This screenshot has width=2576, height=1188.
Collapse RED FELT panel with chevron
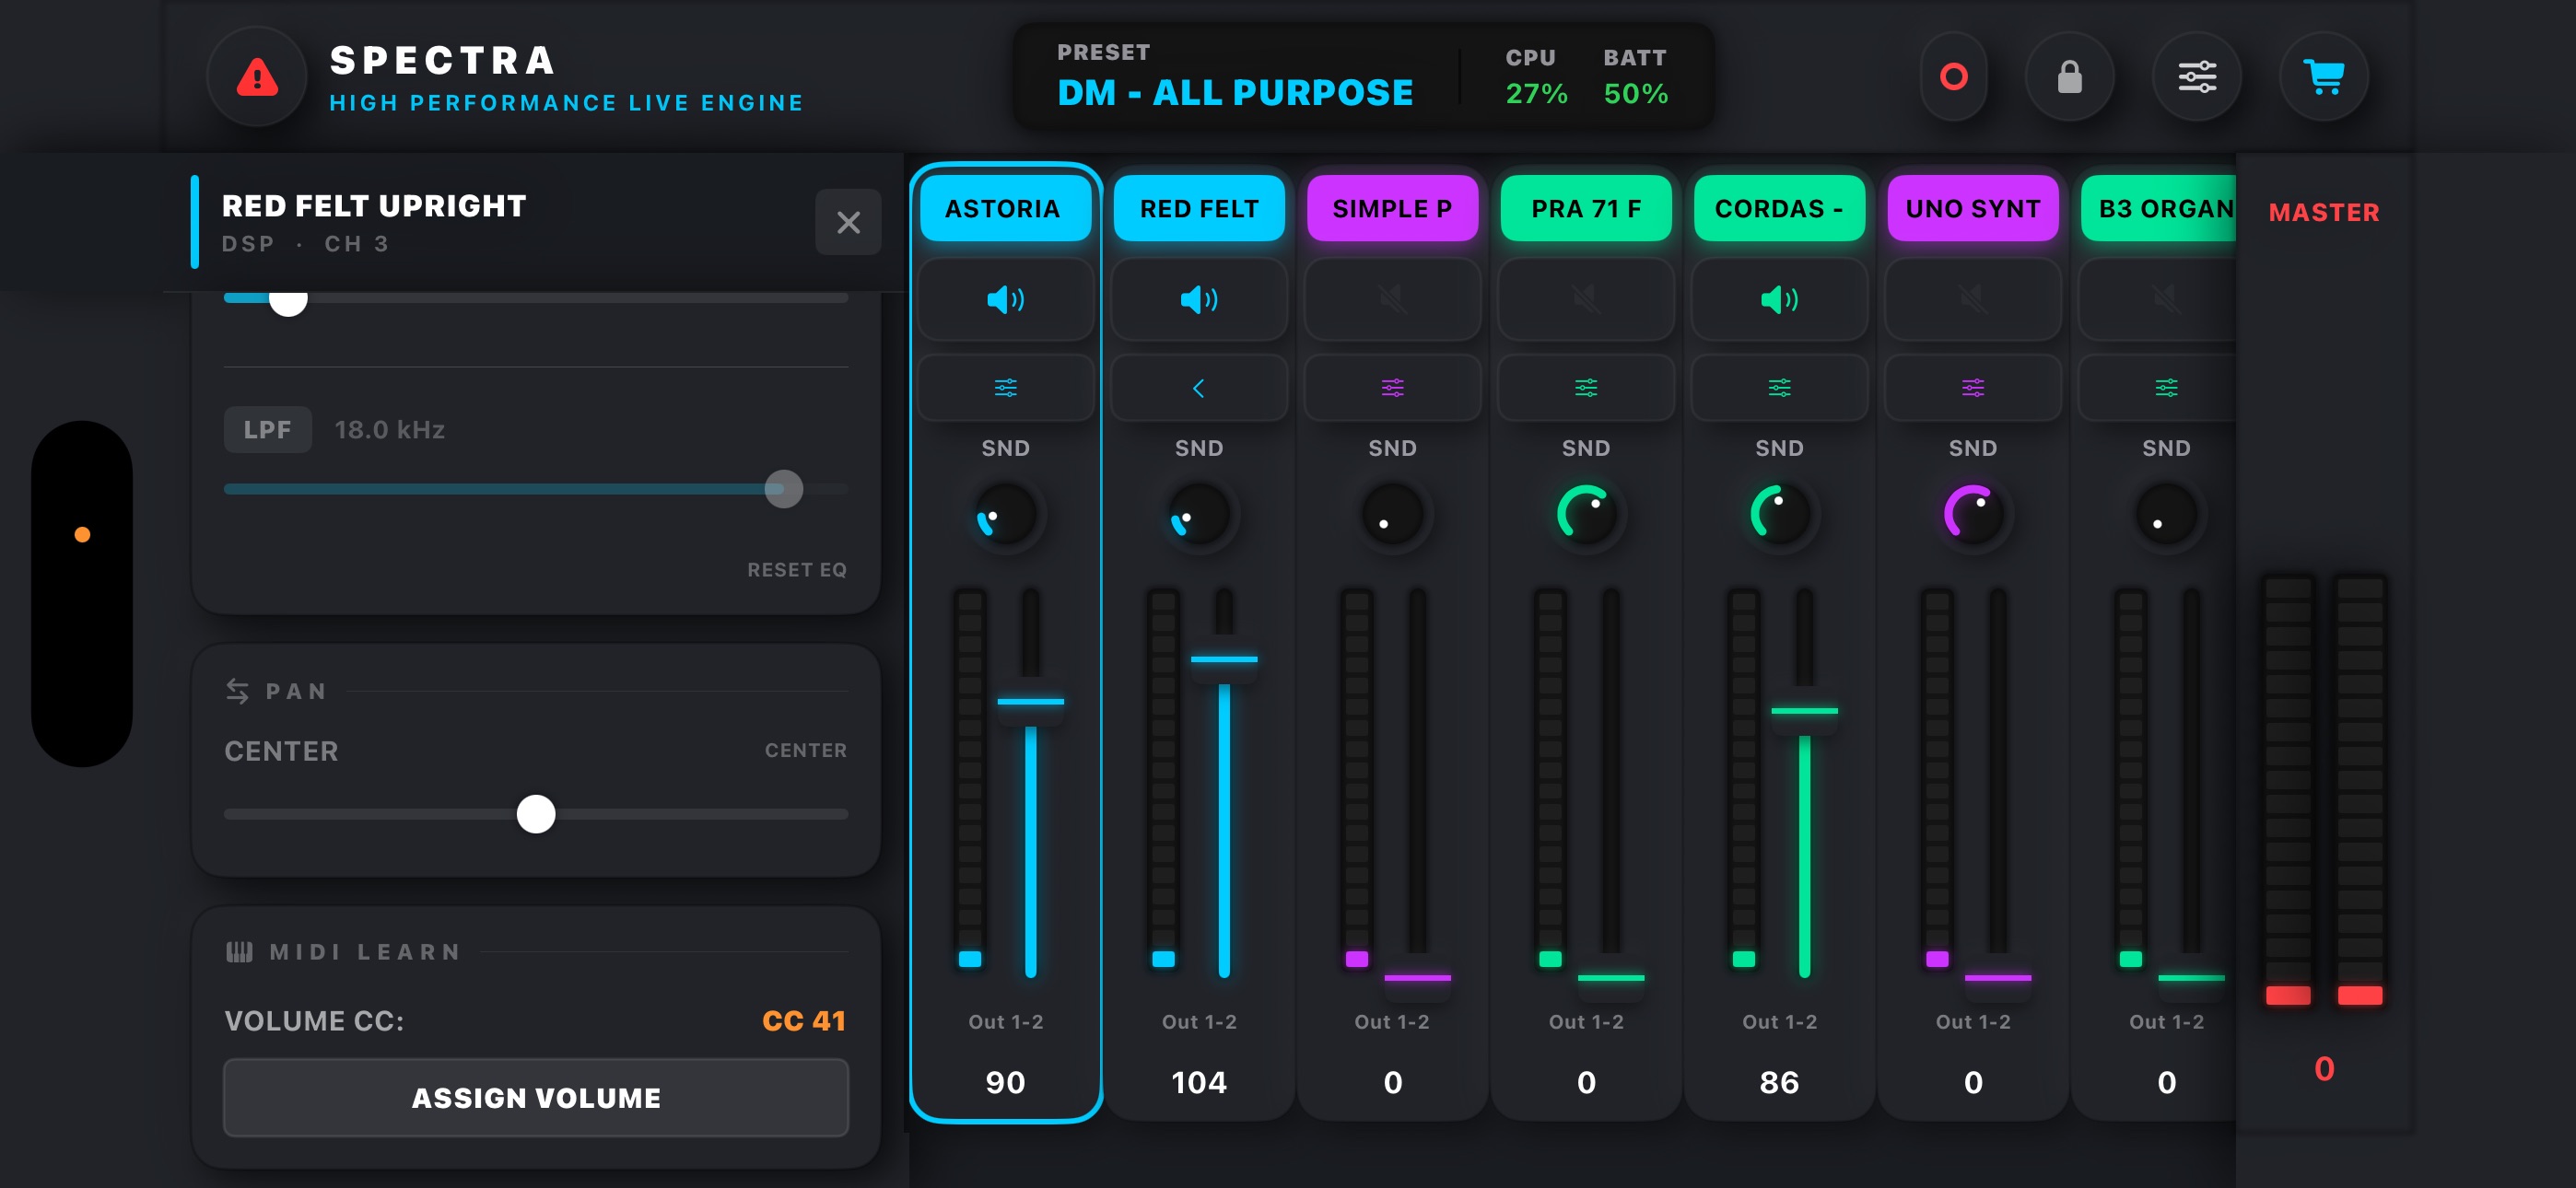[1198, 387]
